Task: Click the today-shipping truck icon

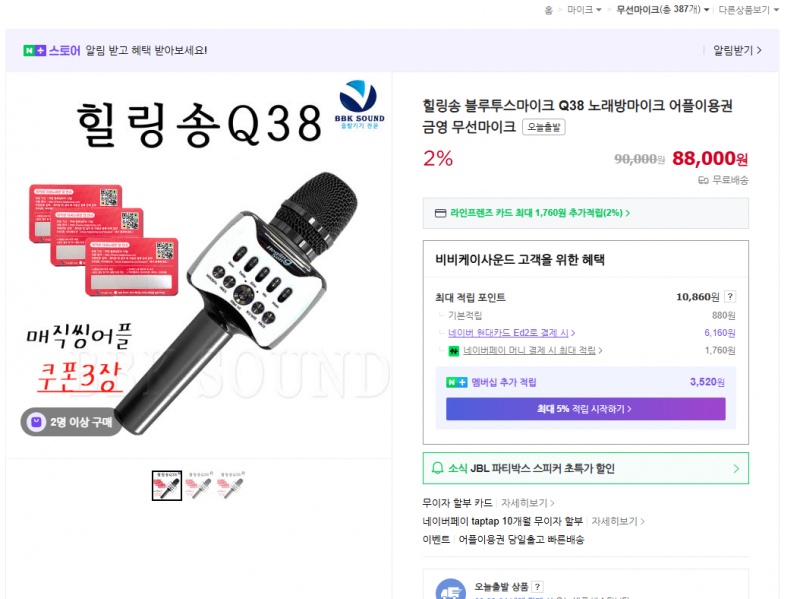Action: [451, 589]
